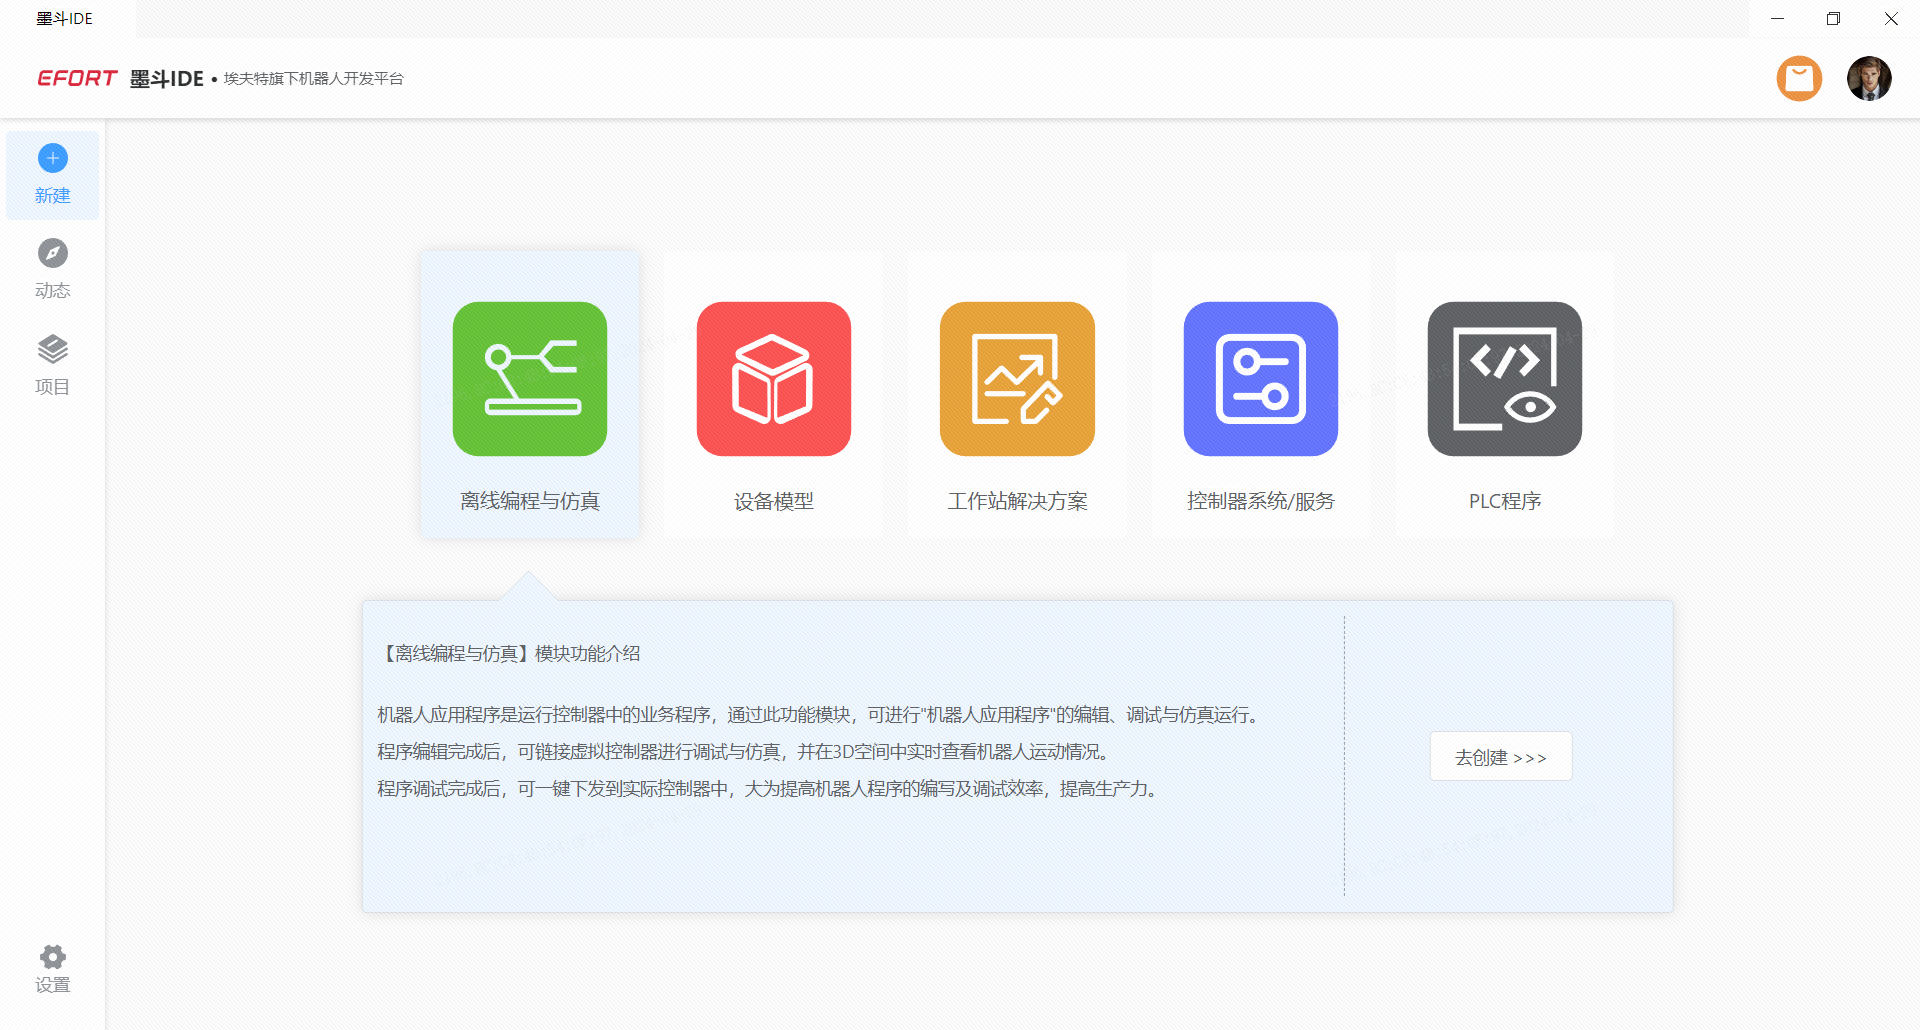Viewport: 1920px width, 1030px height.
Task: Click the orange message inbox icon
Action: coord(1799,78)
